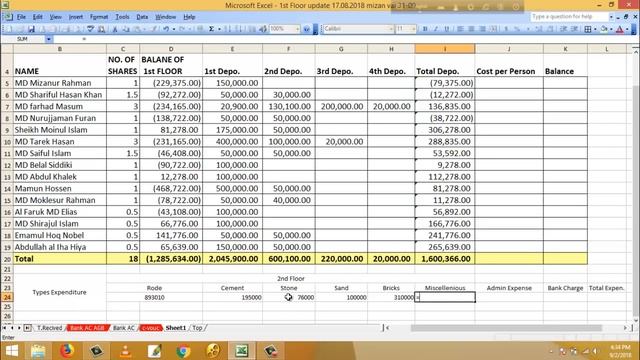This screenshot has width=640, height=360.
Task: Switch to the T.Recived sheet tab
Action: point(49,328)
